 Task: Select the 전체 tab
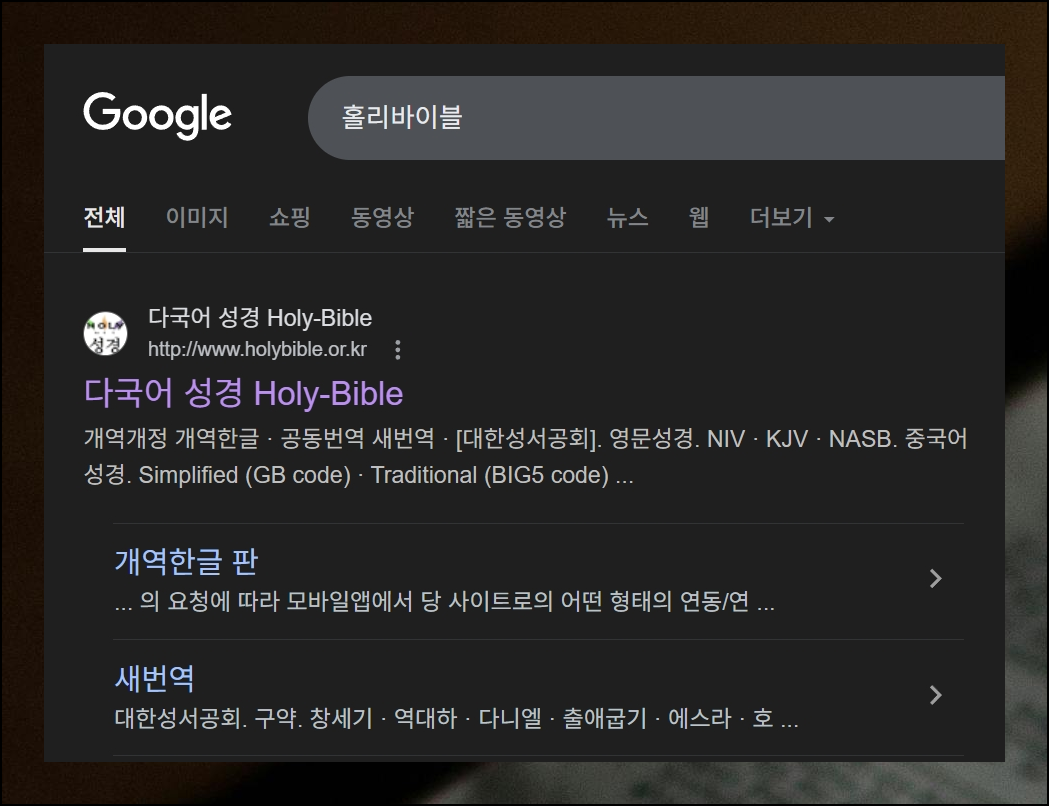click(x=104, y=217)
